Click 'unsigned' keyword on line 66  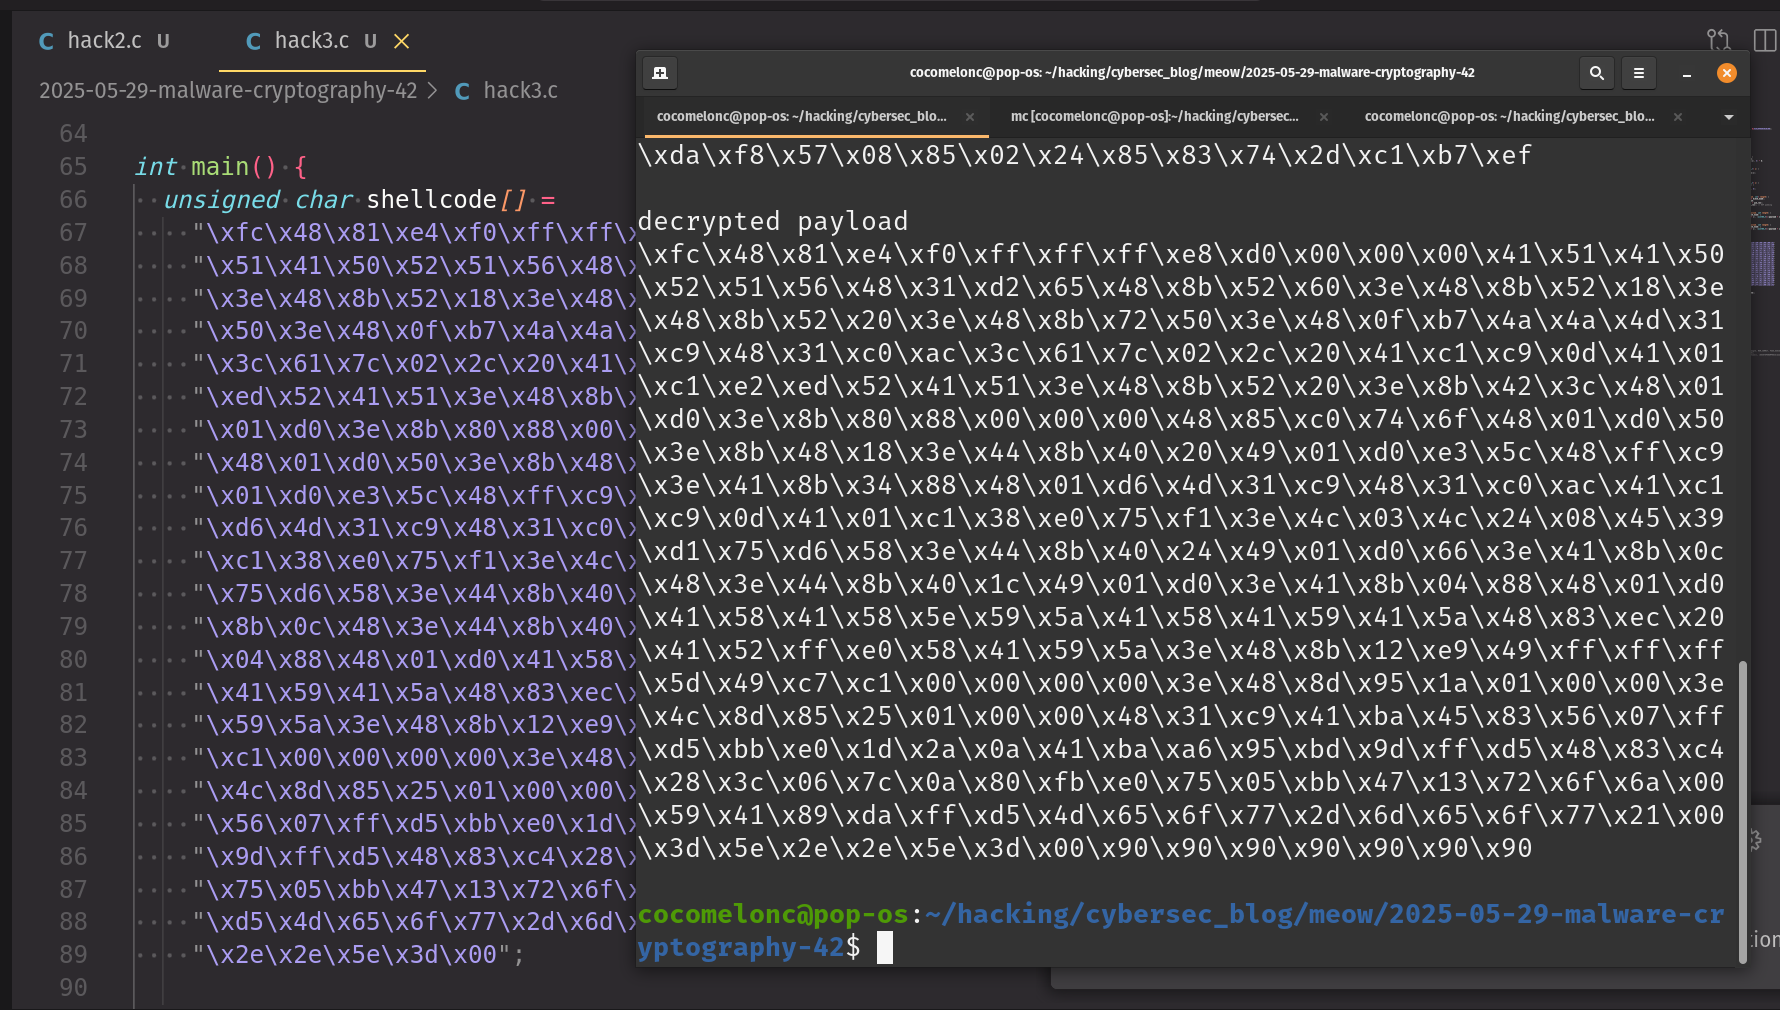pos(222,200)
